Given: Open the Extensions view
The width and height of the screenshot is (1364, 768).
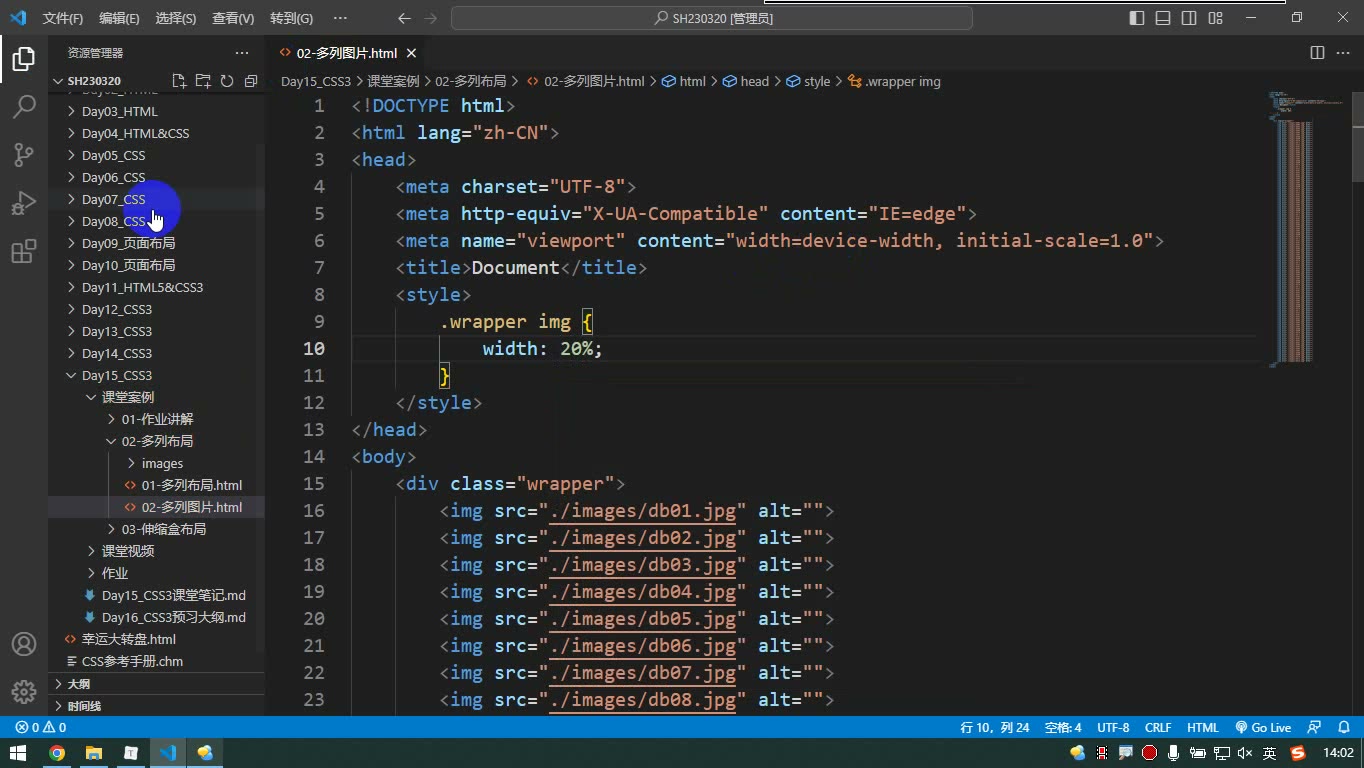Looking at the screenshot, I should 24,252.
